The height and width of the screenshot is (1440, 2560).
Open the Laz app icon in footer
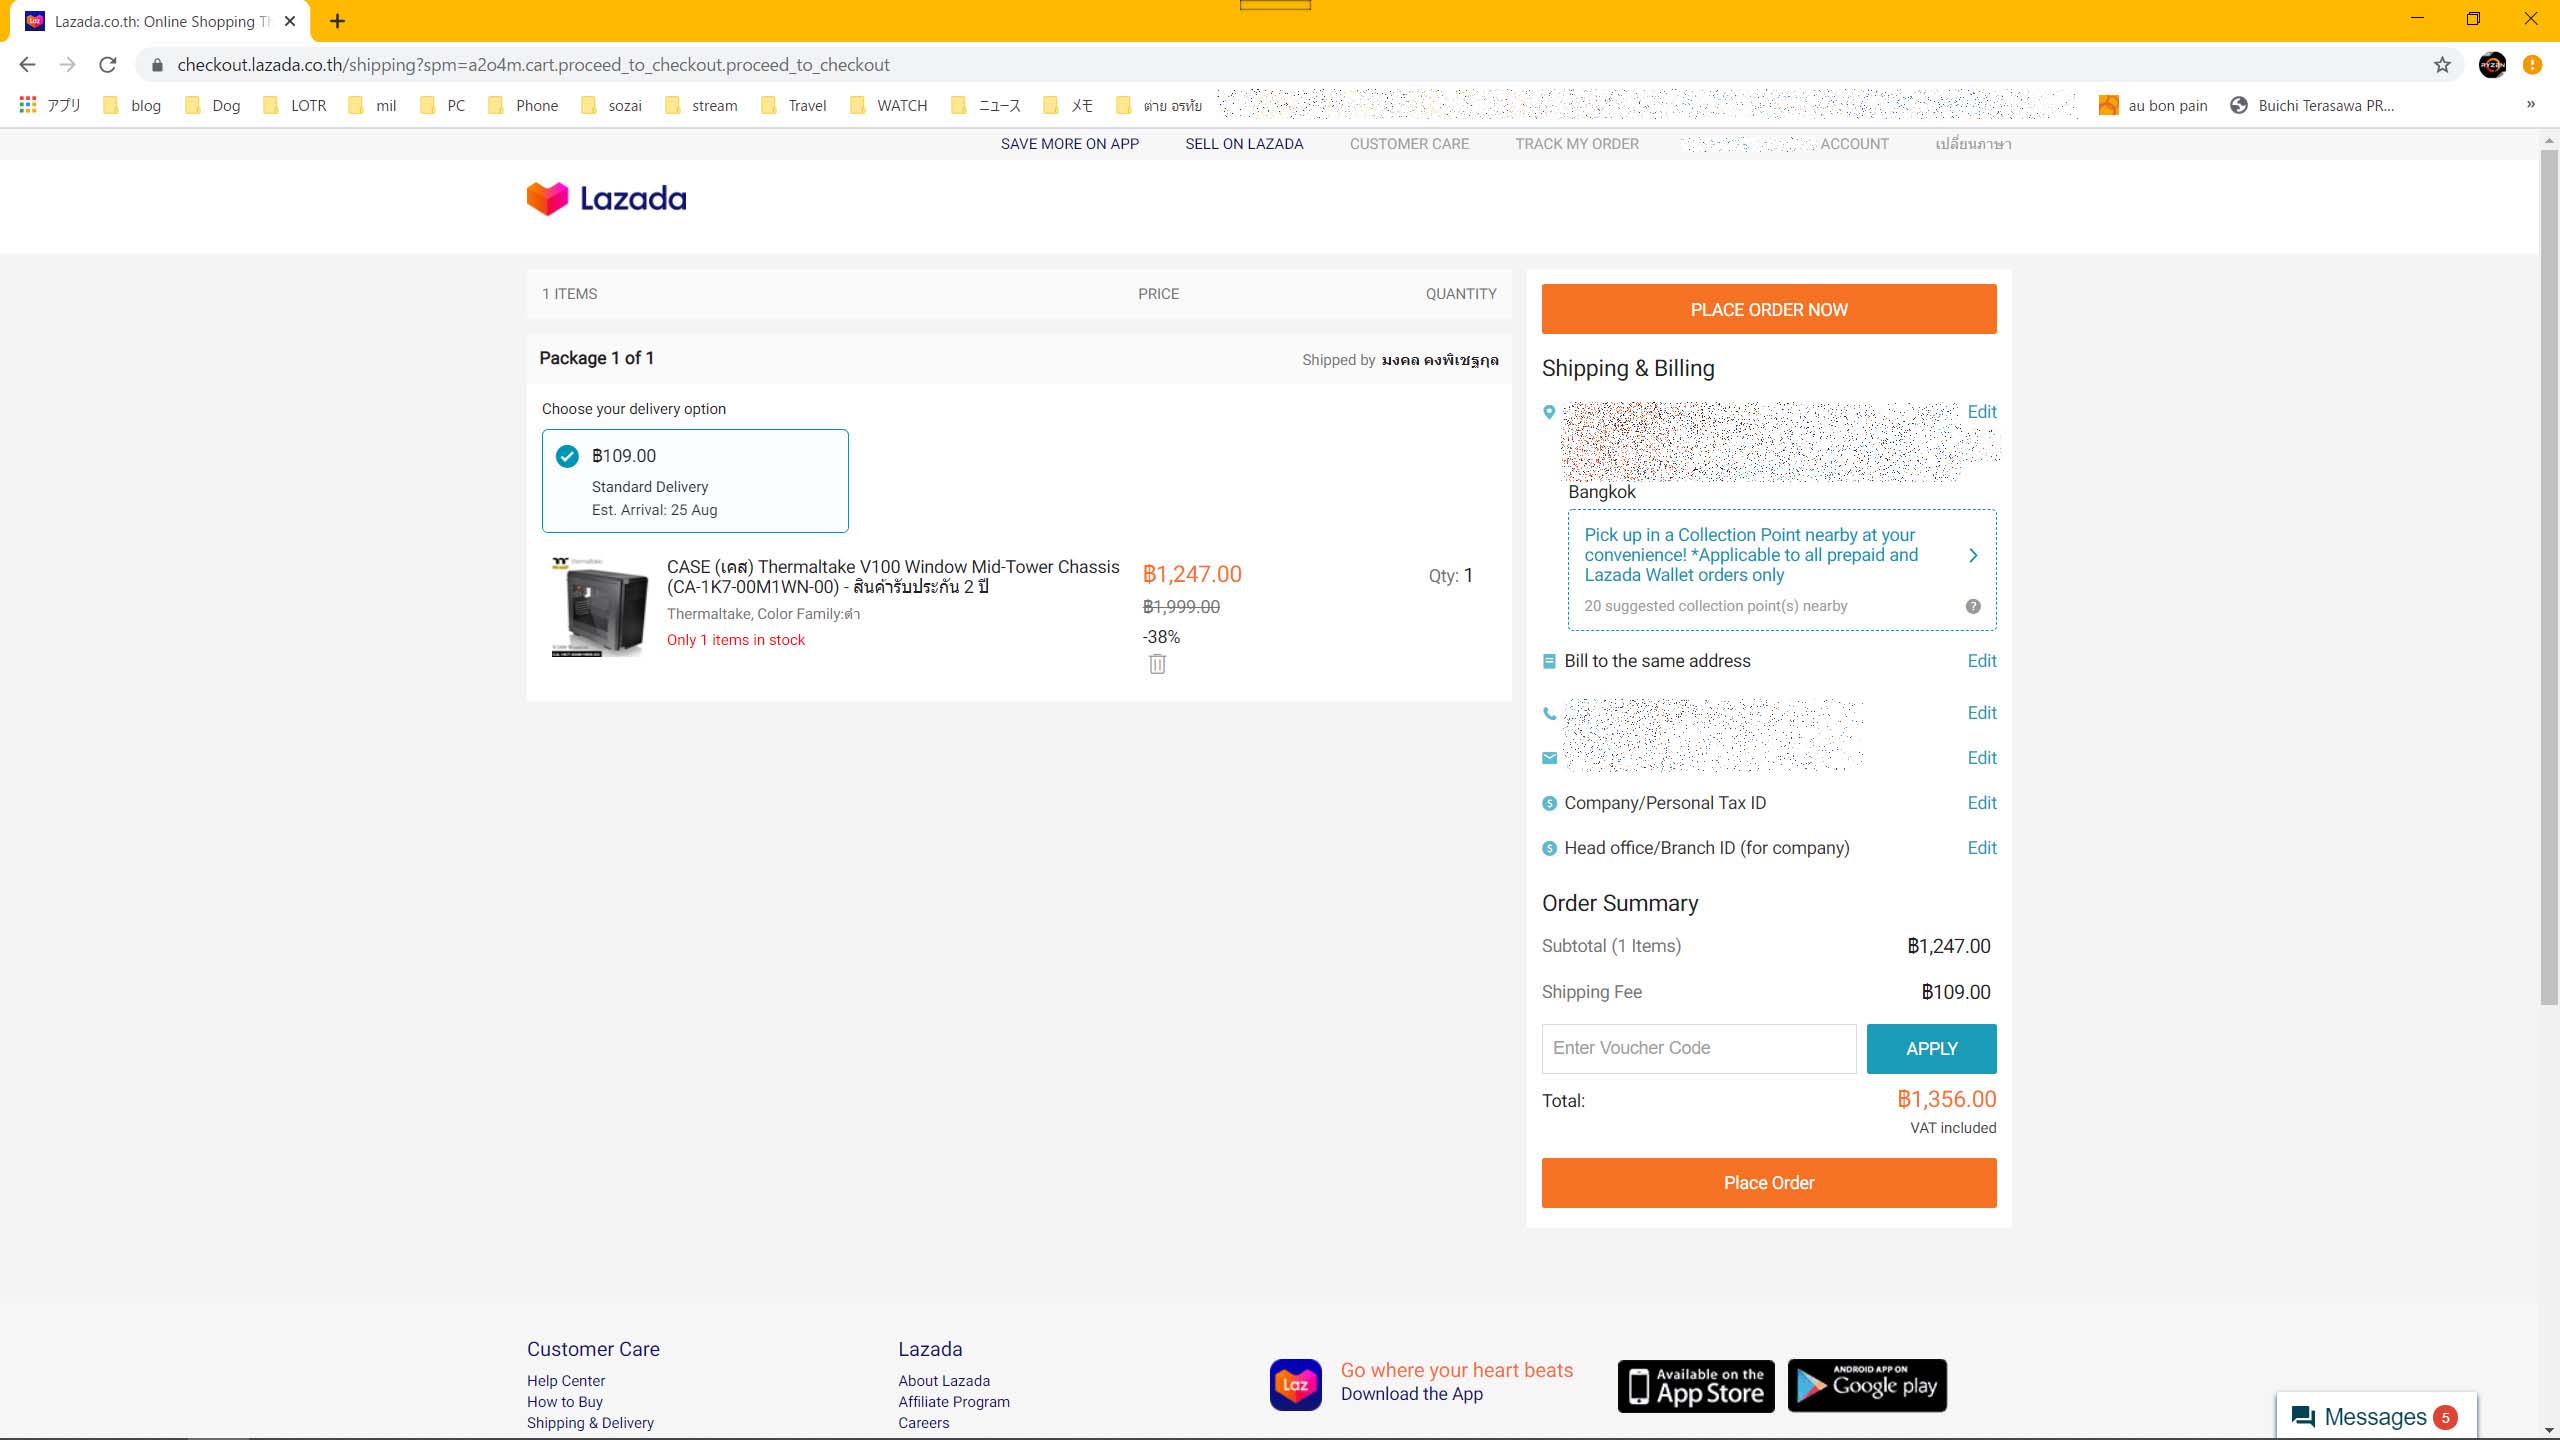1295,1385
